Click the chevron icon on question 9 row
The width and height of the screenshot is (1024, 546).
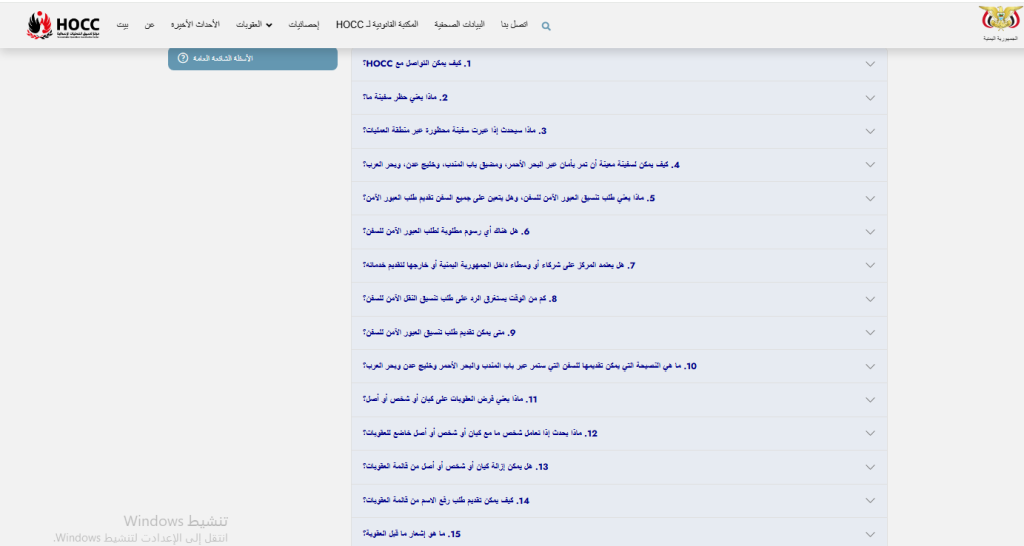click(x=869, y=333)
